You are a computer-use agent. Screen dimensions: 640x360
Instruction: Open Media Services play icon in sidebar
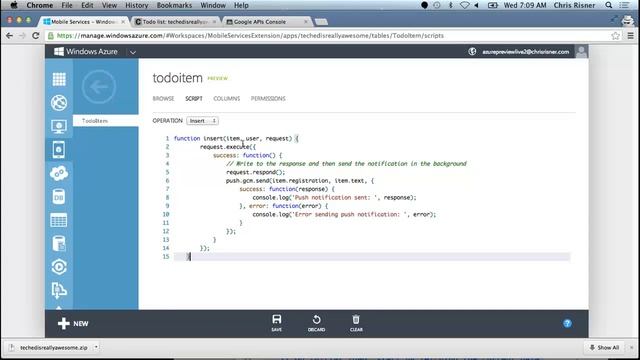coord(59,267)
